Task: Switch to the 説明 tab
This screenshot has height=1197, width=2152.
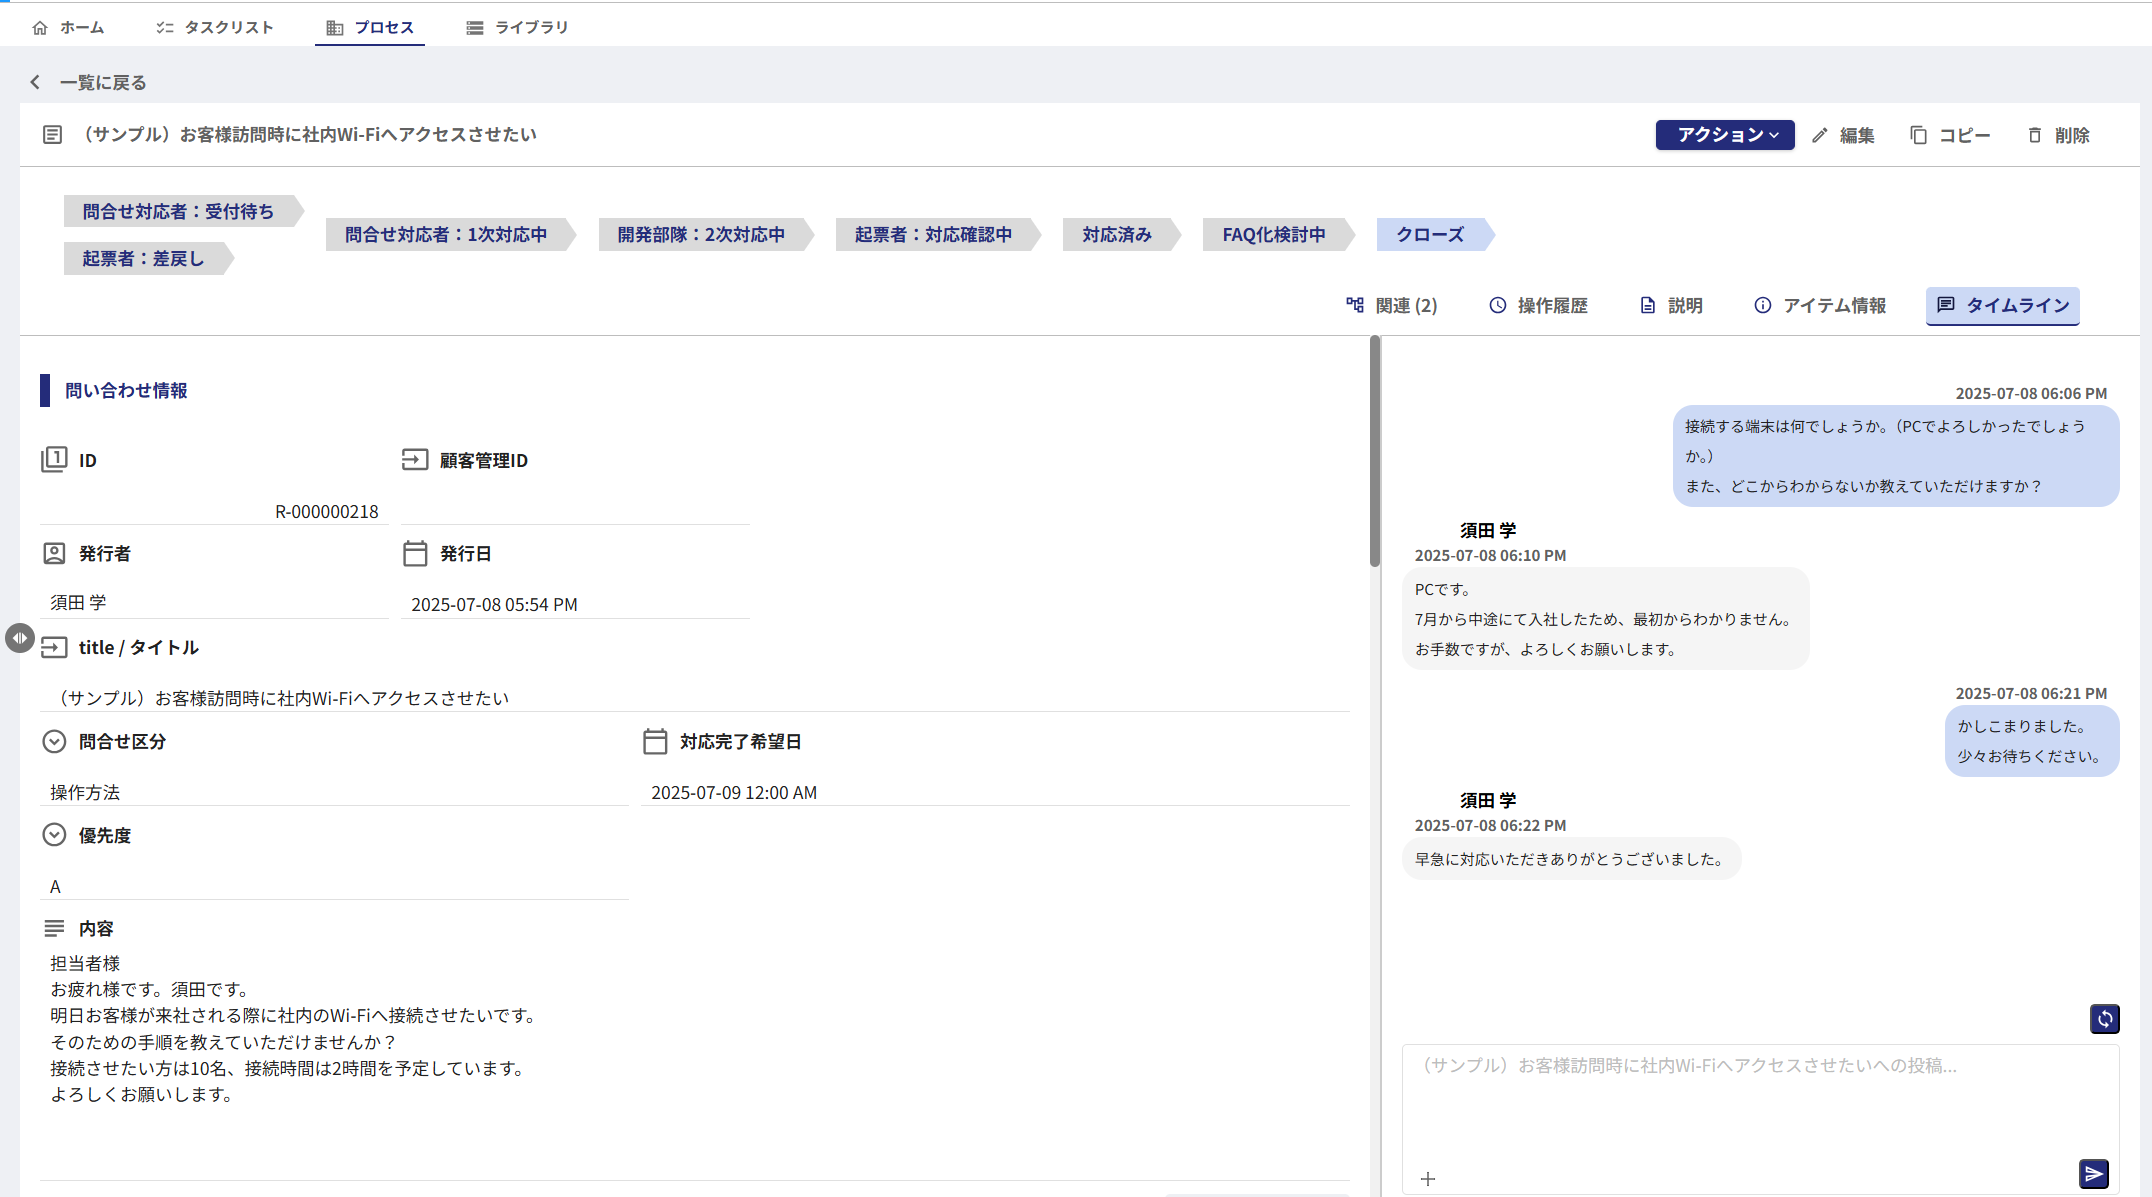Action: pos(1675,305)
